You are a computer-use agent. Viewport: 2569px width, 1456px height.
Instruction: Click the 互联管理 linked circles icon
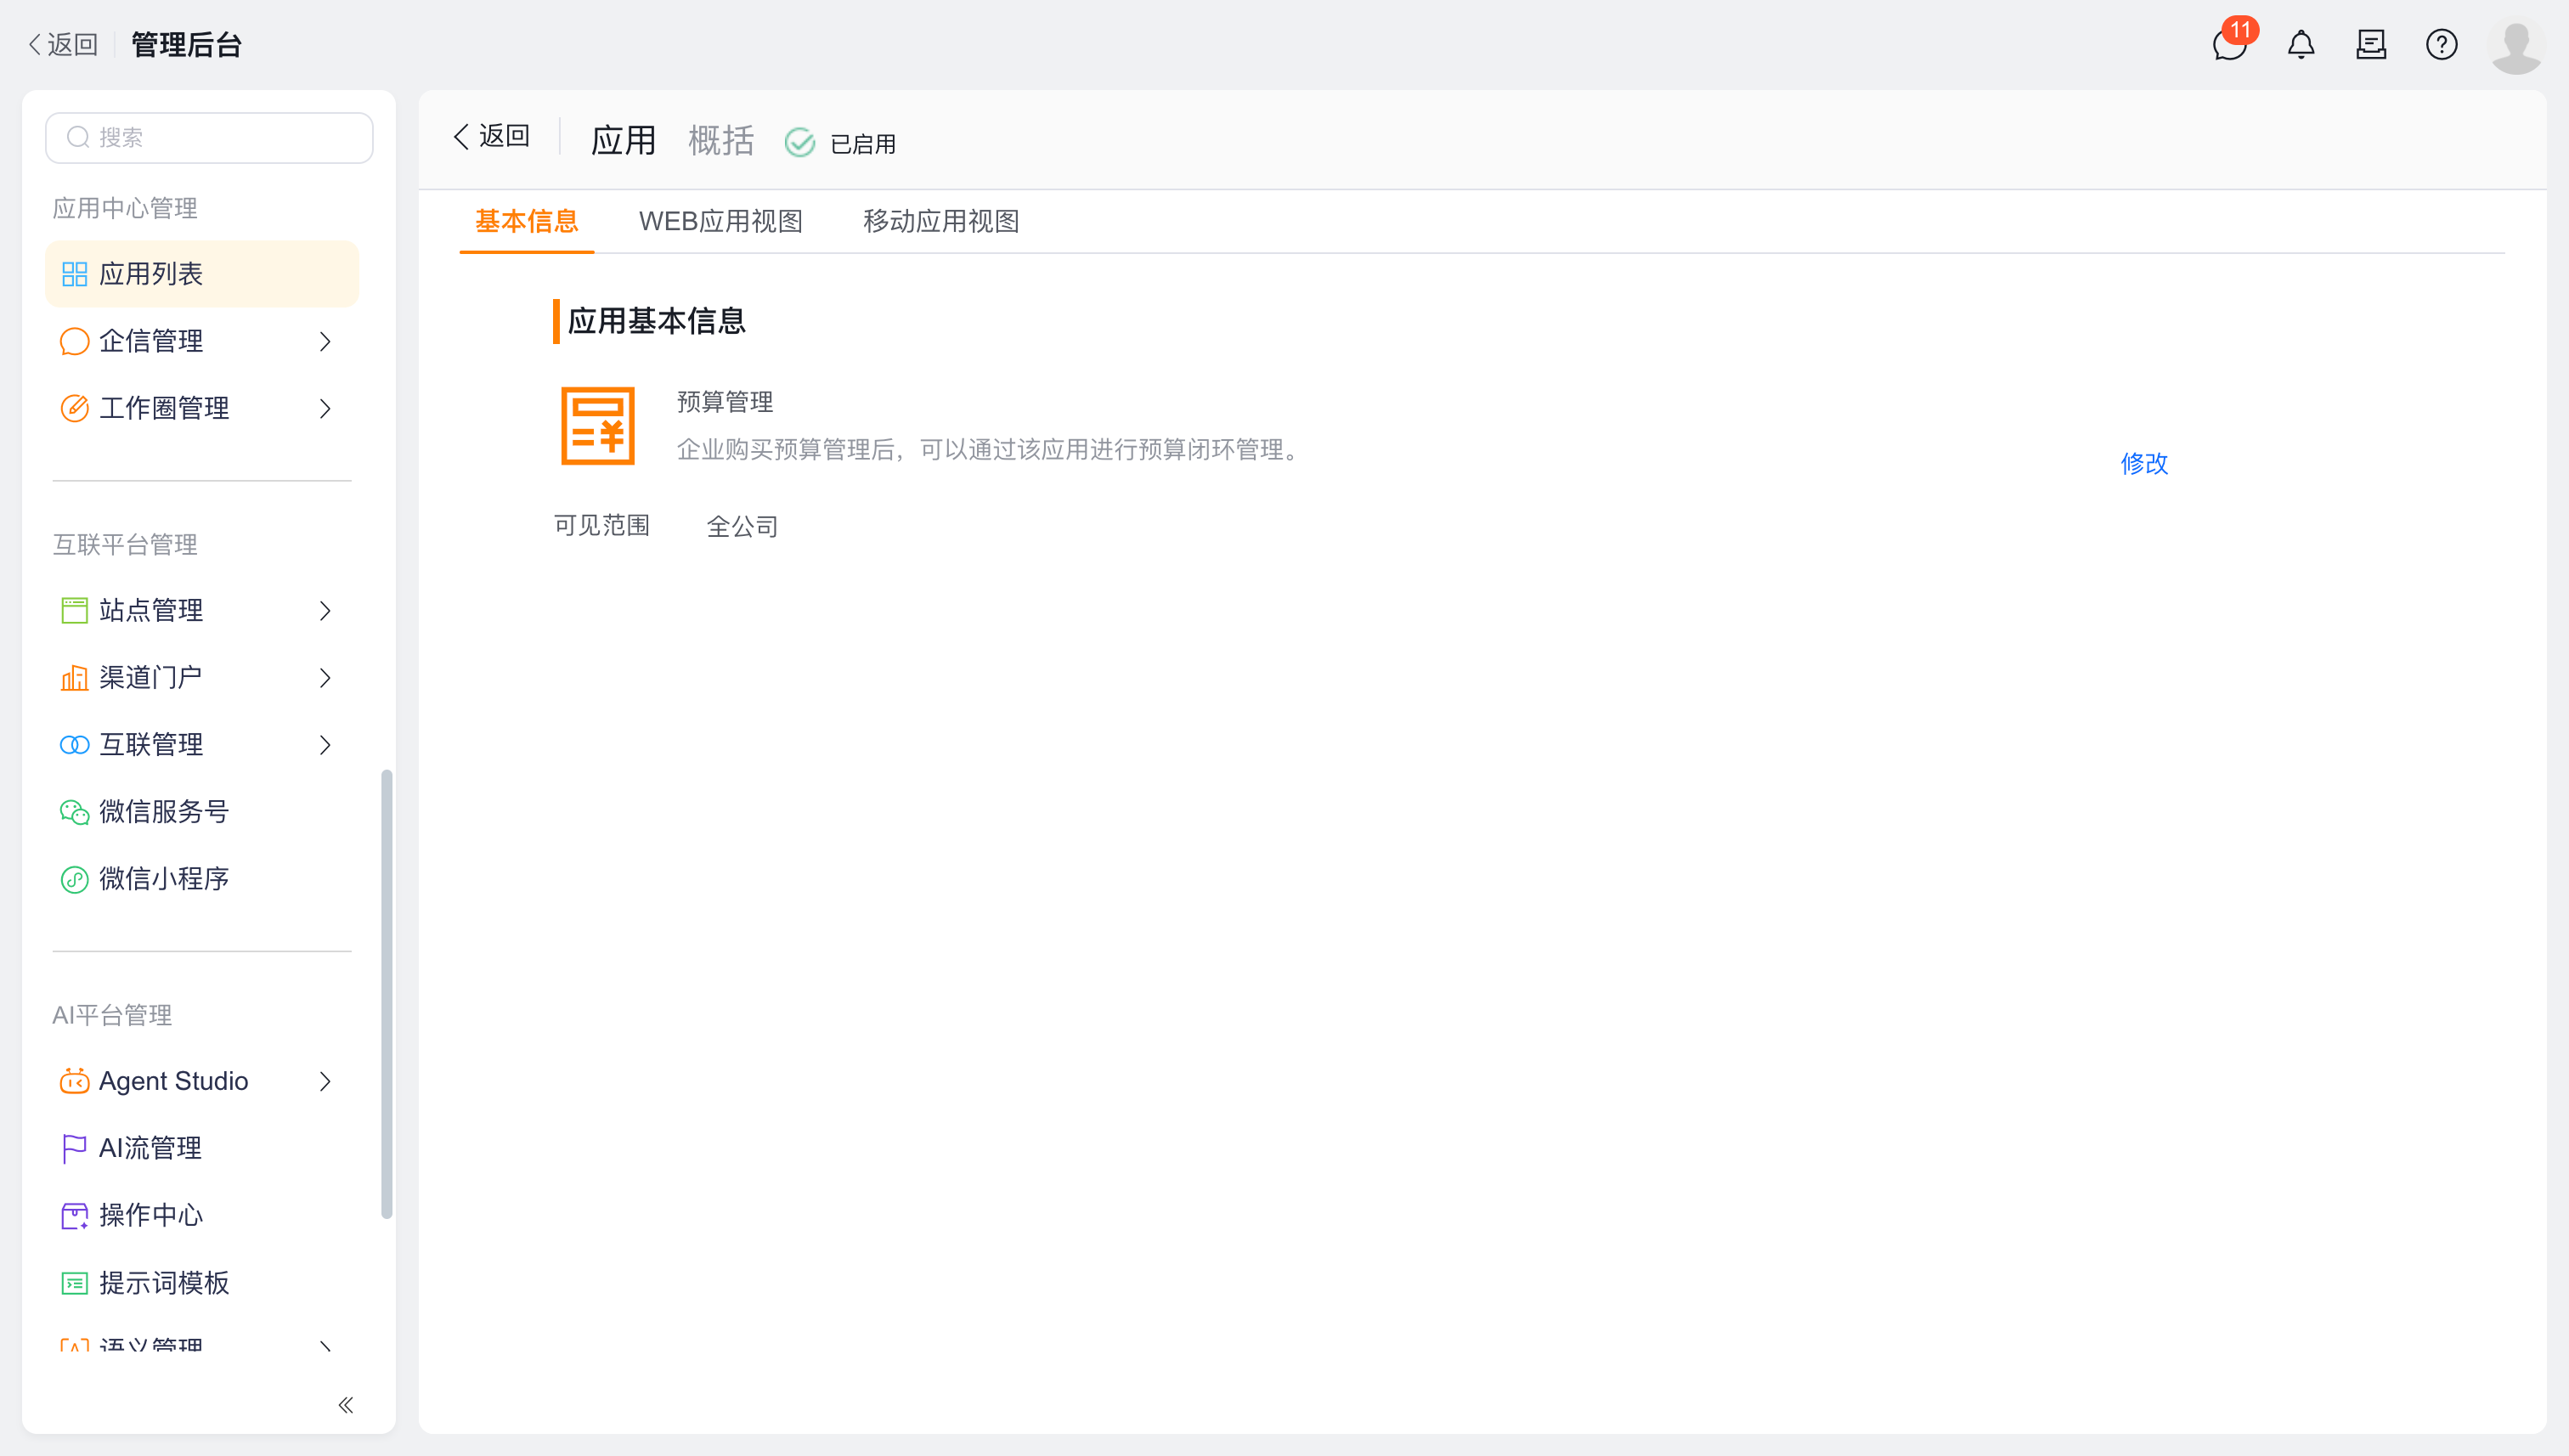[x=74, y=744]
